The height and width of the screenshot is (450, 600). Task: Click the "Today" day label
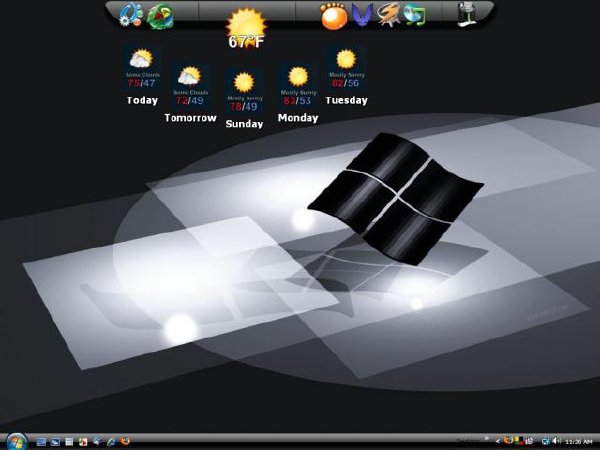tap(142, 100)
